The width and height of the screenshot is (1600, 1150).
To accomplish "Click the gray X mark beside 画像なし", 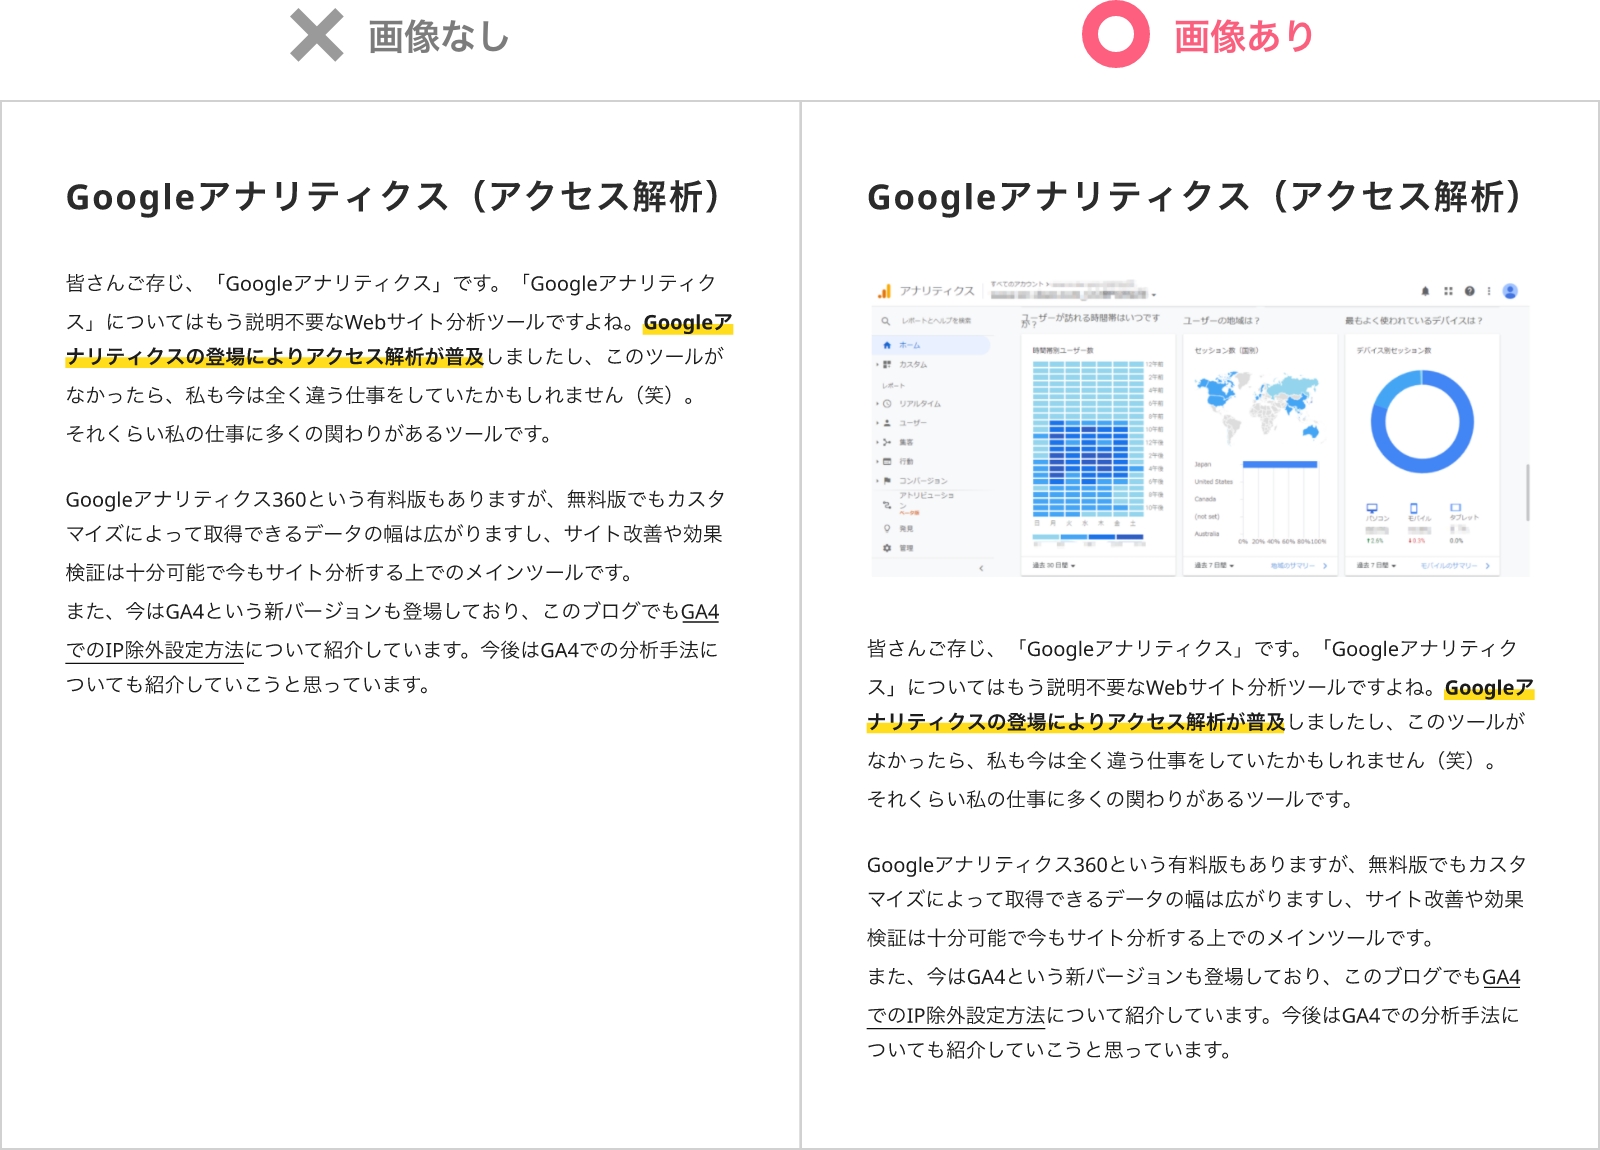I will (x=317, y=35).
